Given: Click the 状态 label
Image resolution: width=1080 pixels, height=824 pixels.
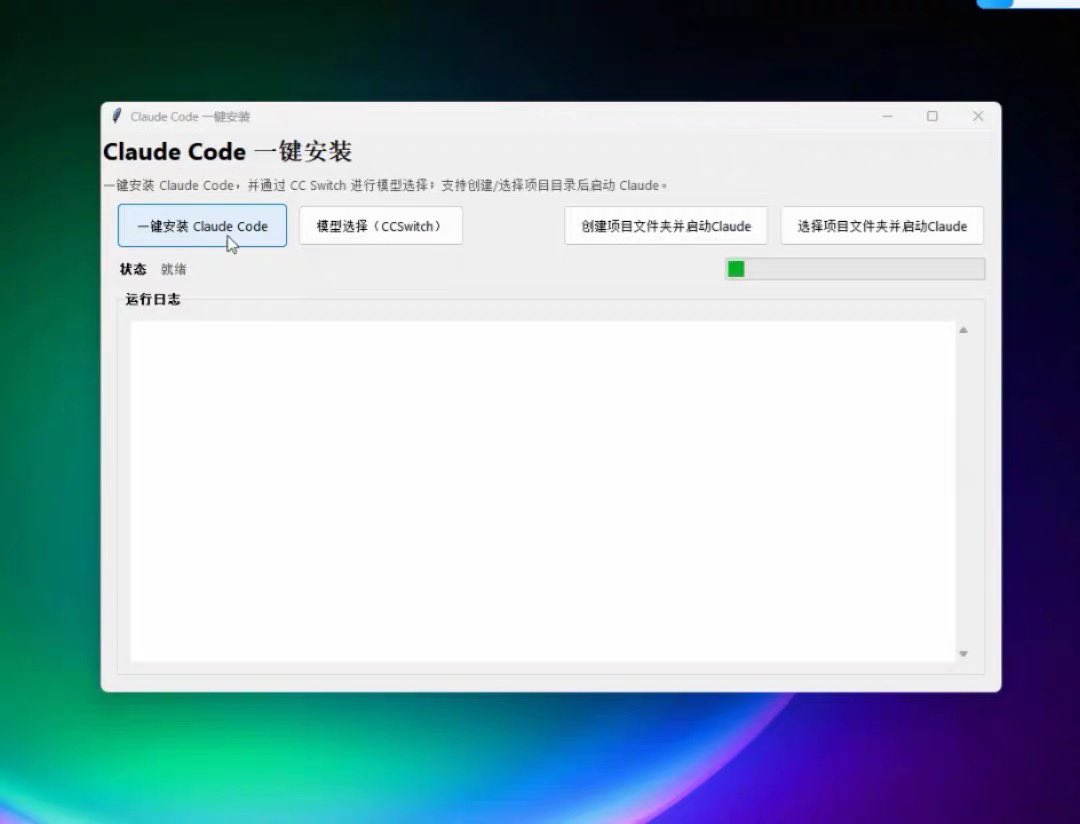Looking at the screenshot, I should [x=133, y=269].
